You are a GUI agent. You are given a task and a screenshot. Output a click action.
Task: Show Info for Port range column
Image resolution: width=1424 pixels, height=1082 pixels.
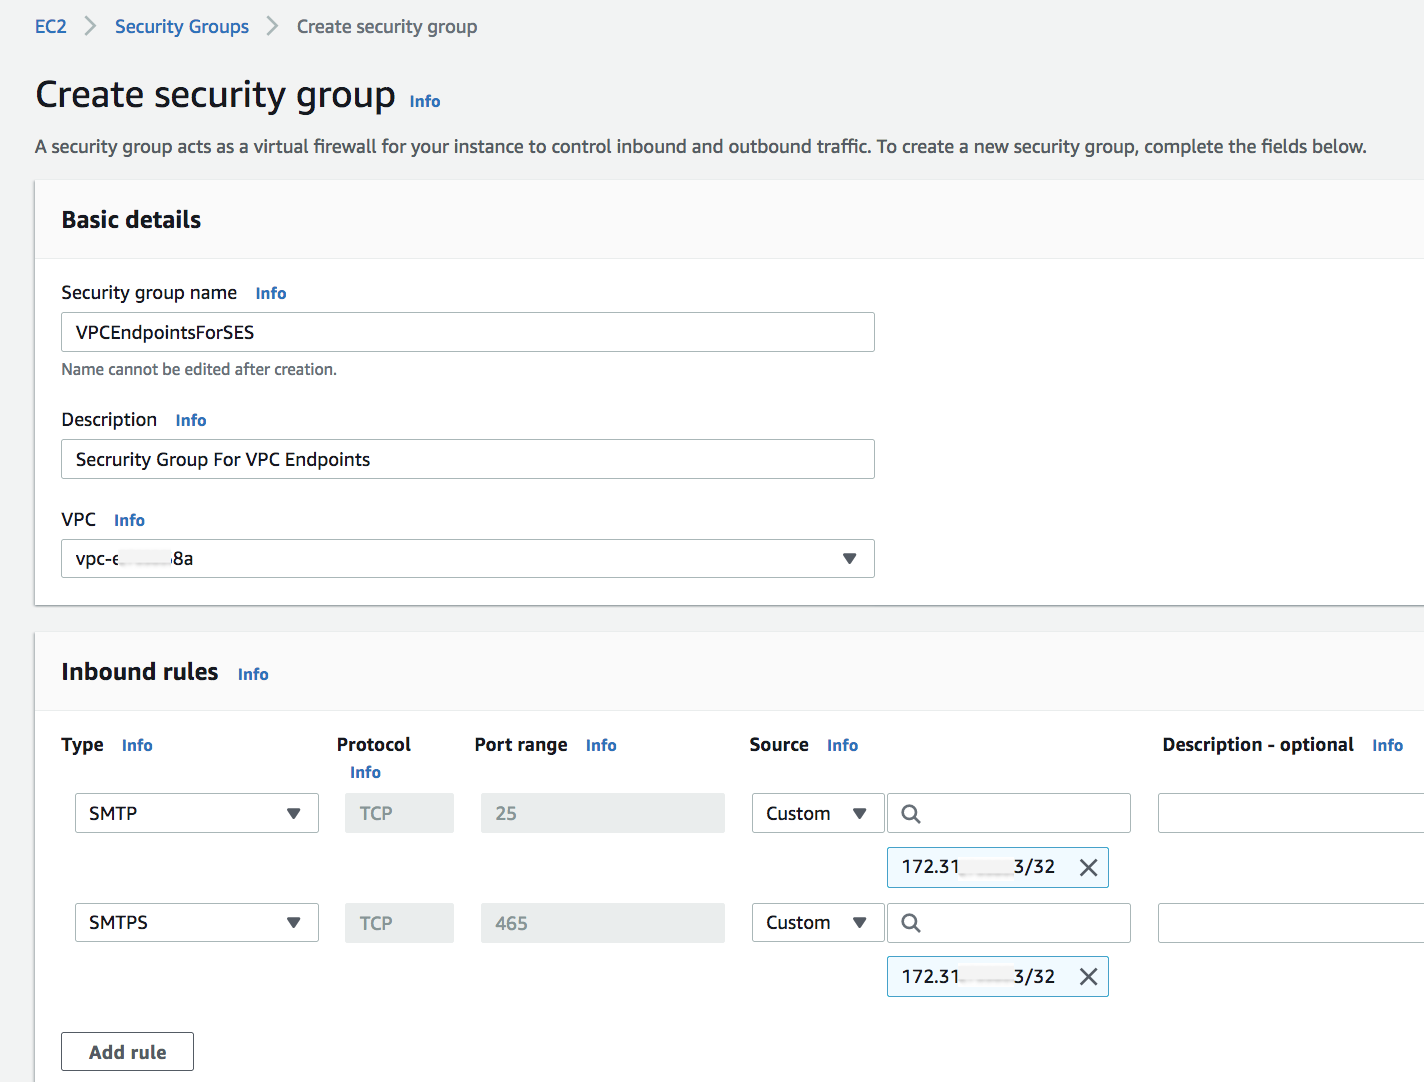coord(601,746)
